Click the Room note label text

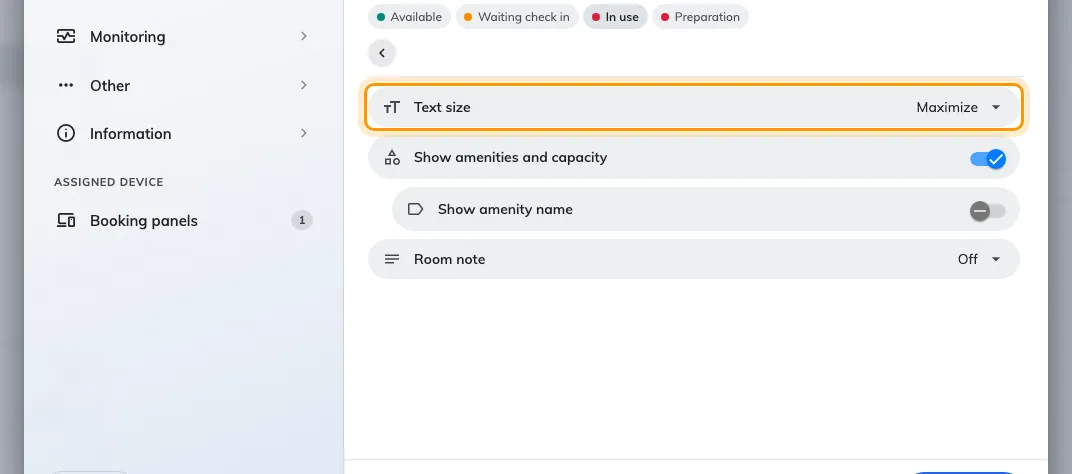point(449,259)
